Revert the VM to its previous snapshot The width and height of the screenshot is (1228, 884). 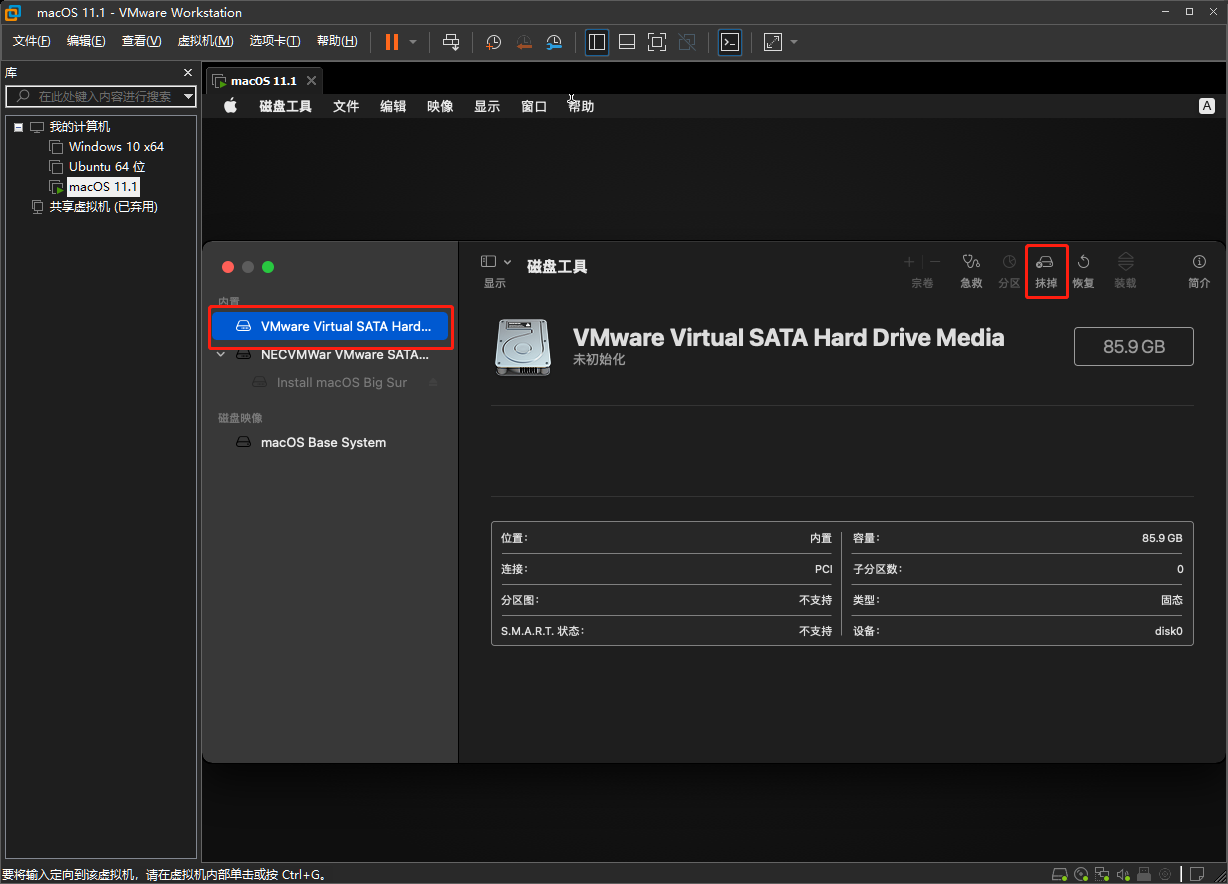[524, 42]
